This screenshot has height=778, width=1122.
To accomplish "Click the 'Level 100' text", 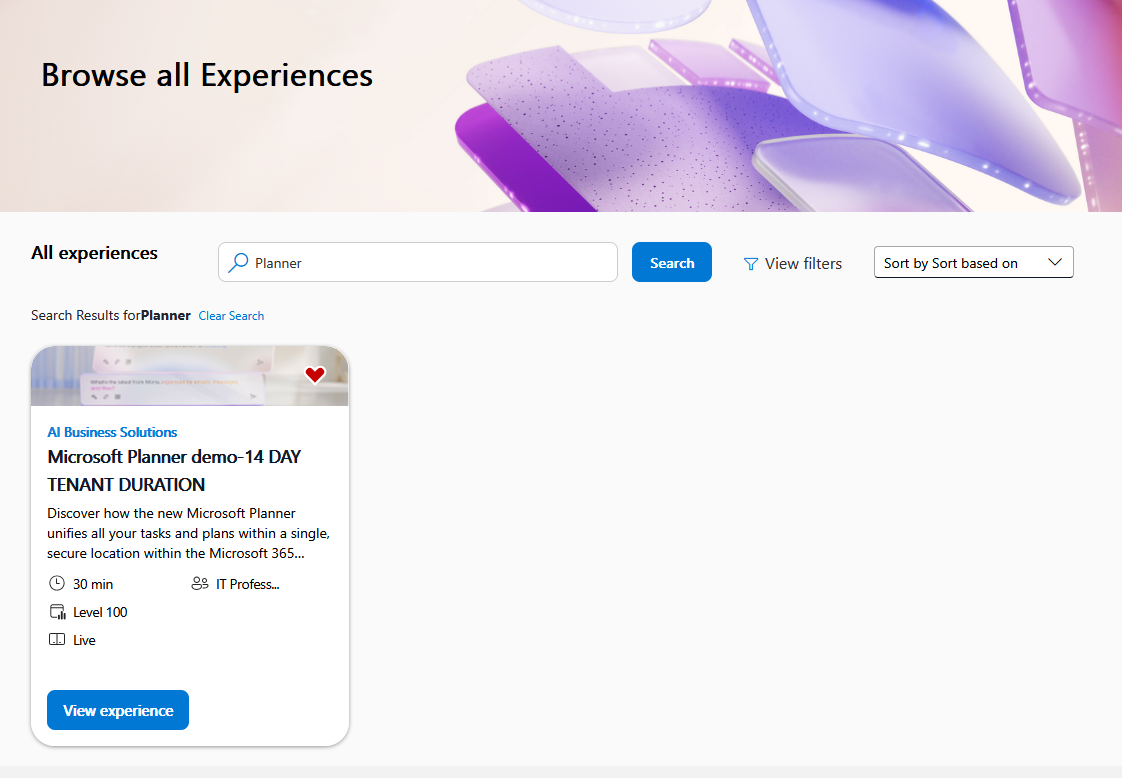I will (x=100, y=612).
